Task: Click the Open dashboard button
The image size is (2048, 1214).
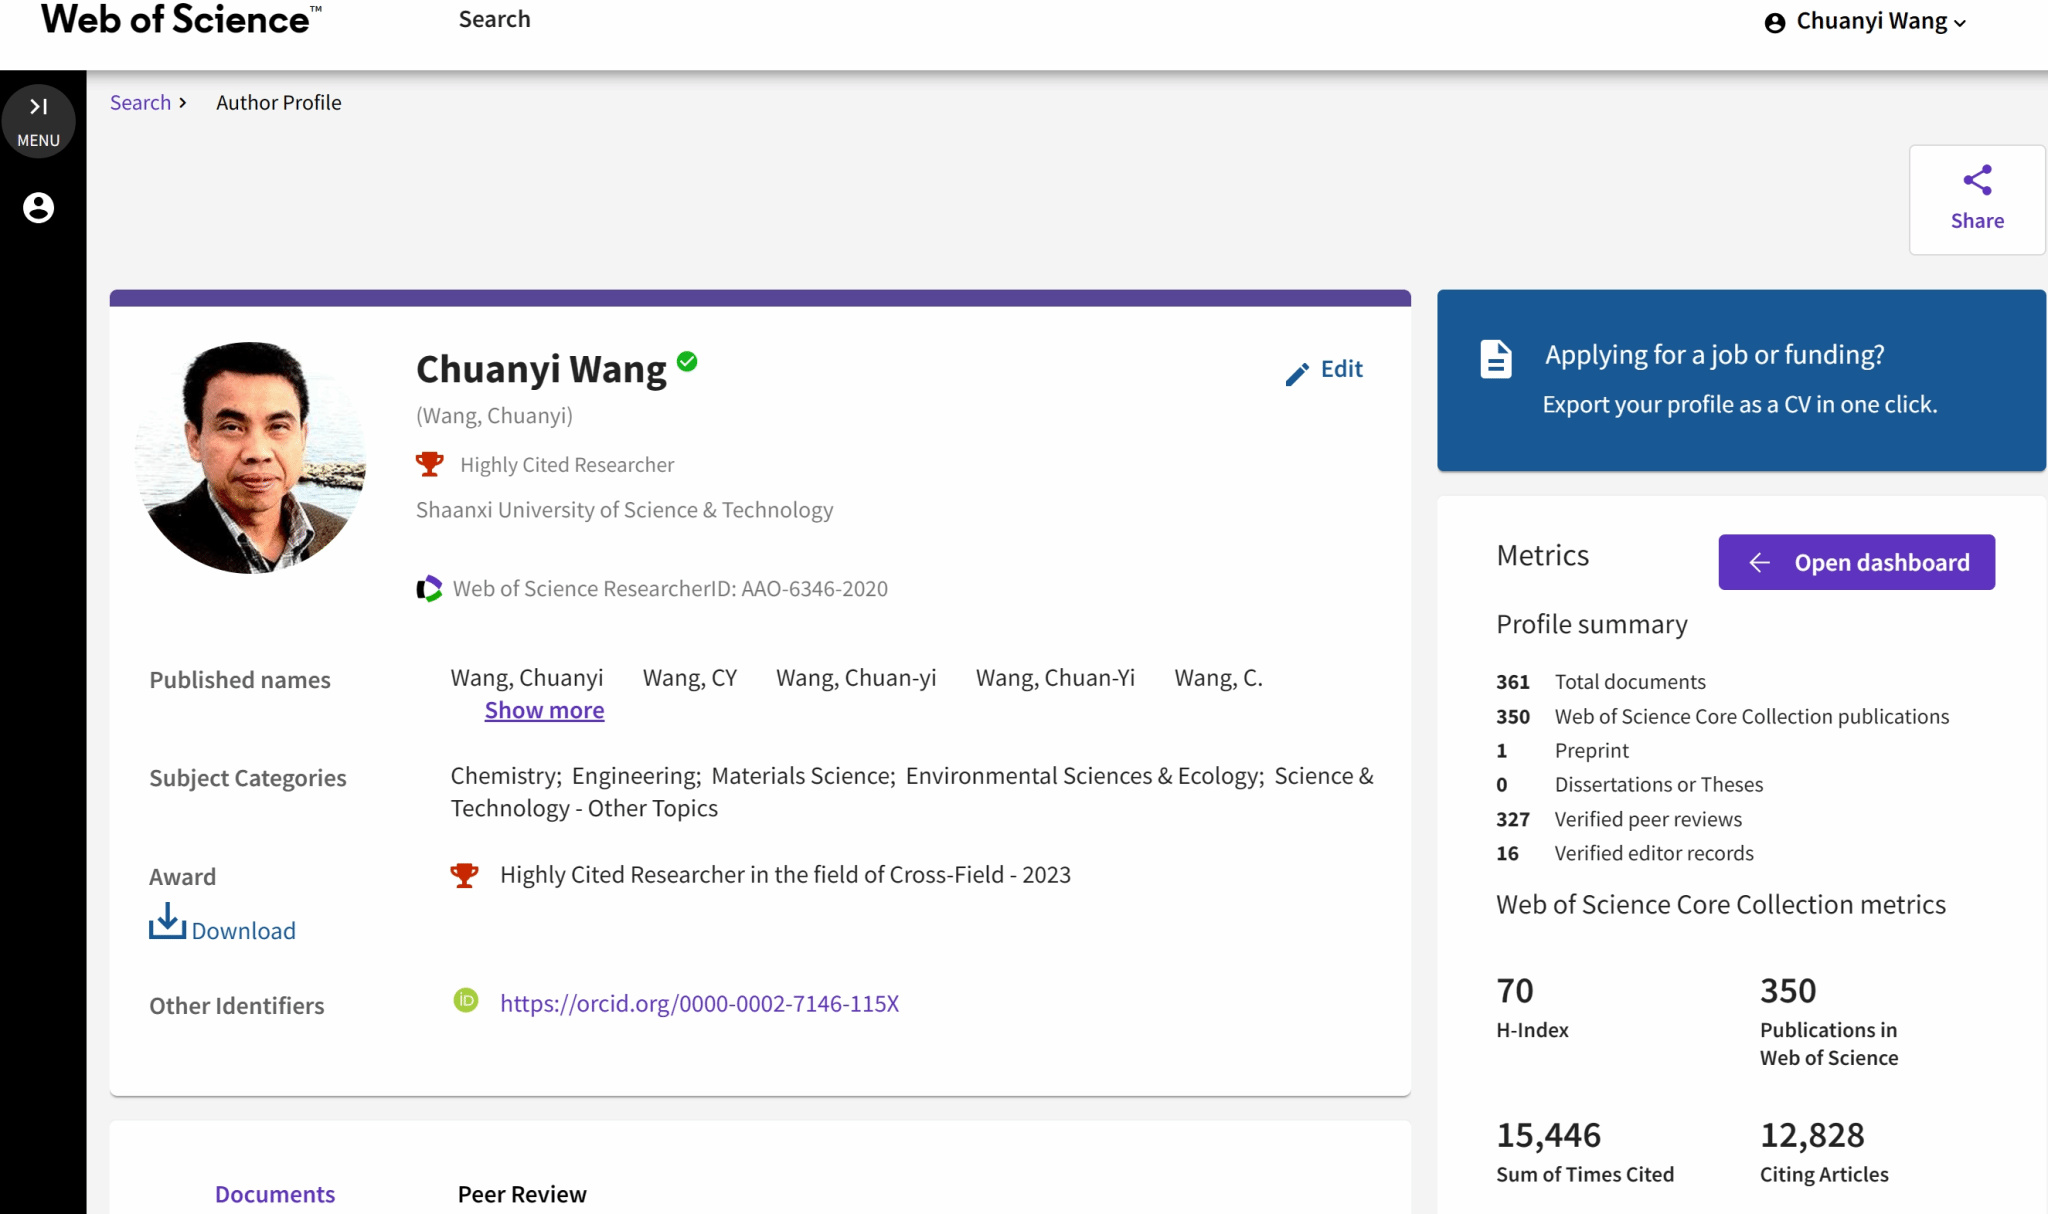Action: [1856, 562]
